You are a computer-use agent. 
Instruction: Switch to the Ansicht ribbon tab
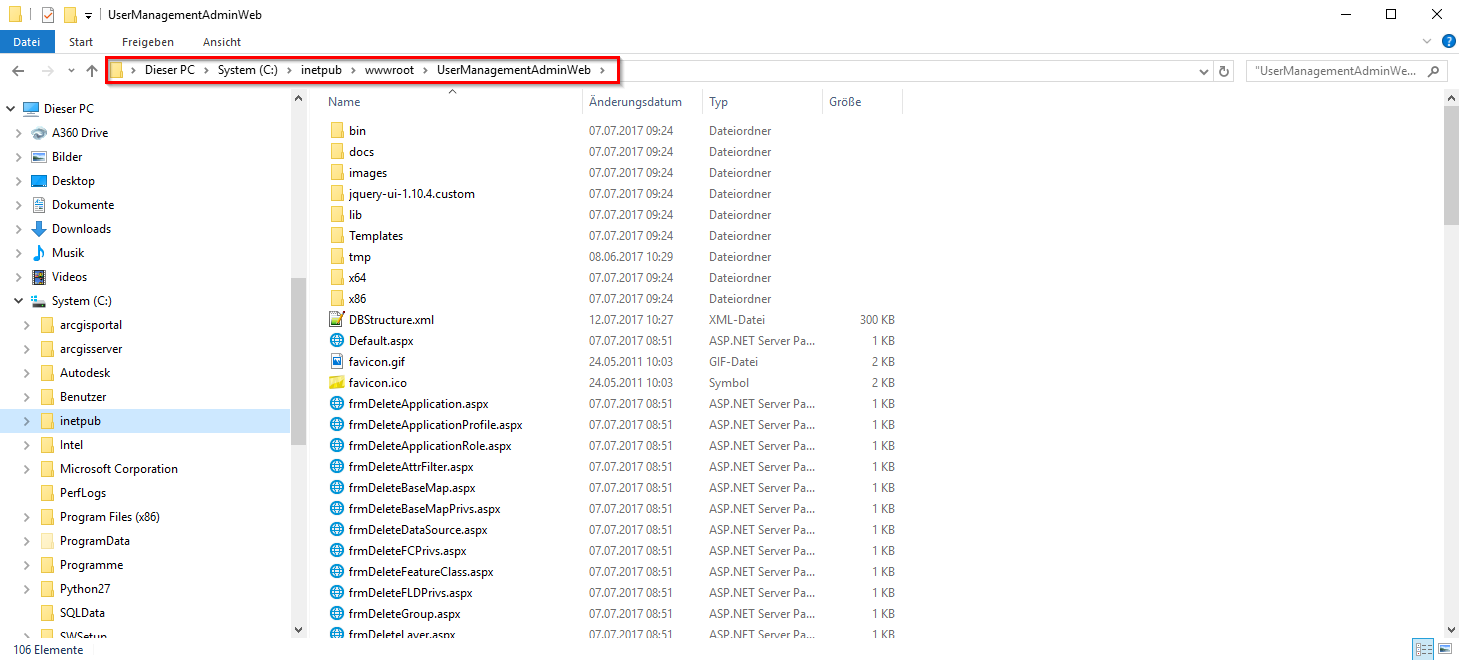[x=220, y=41]
